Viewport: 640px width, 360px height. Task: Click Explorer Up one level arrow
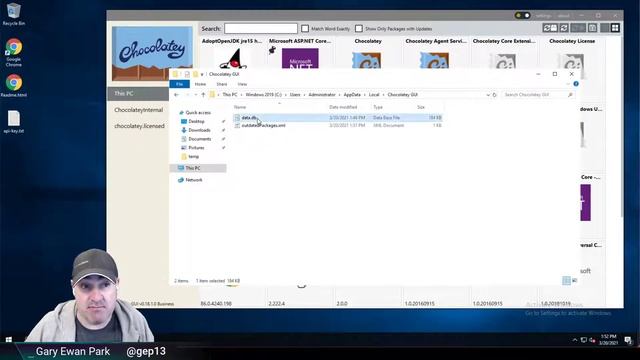203,95
